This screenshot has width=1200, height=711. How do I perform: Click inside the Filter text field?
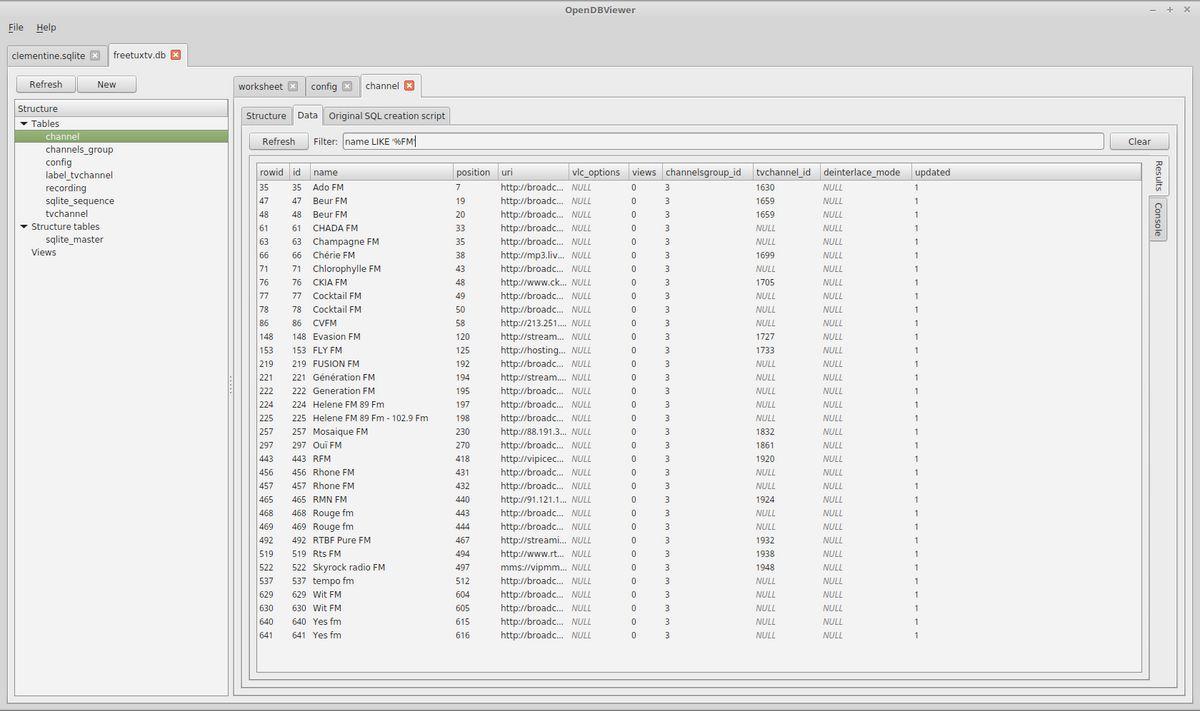click(x=722, y=142)
